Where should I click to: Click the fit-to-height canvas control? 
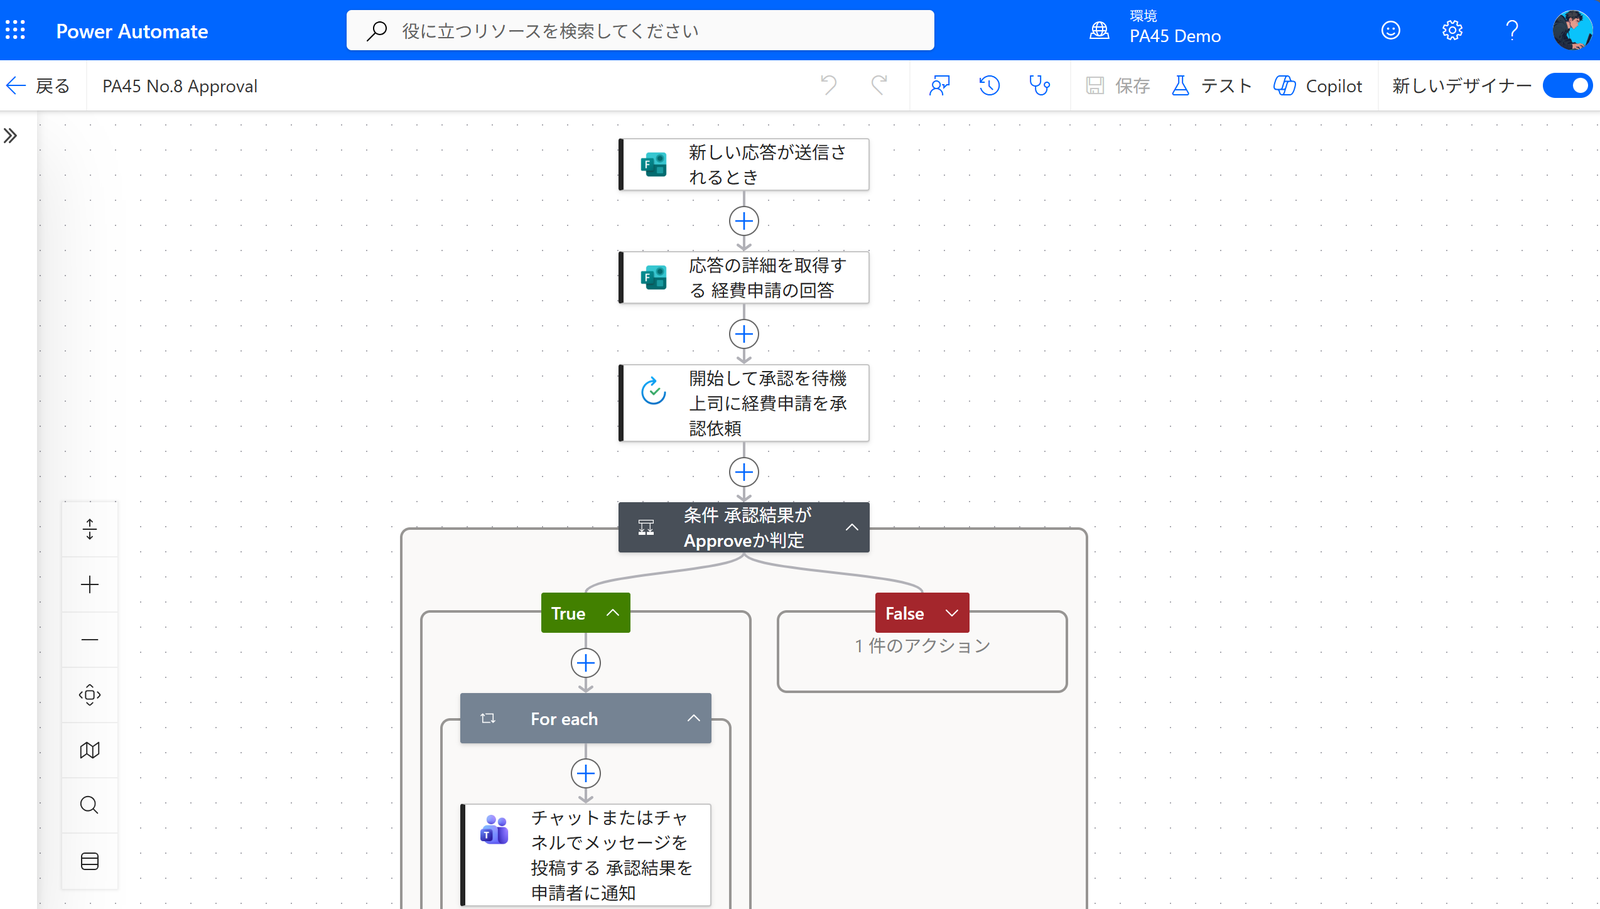(90, 529)
